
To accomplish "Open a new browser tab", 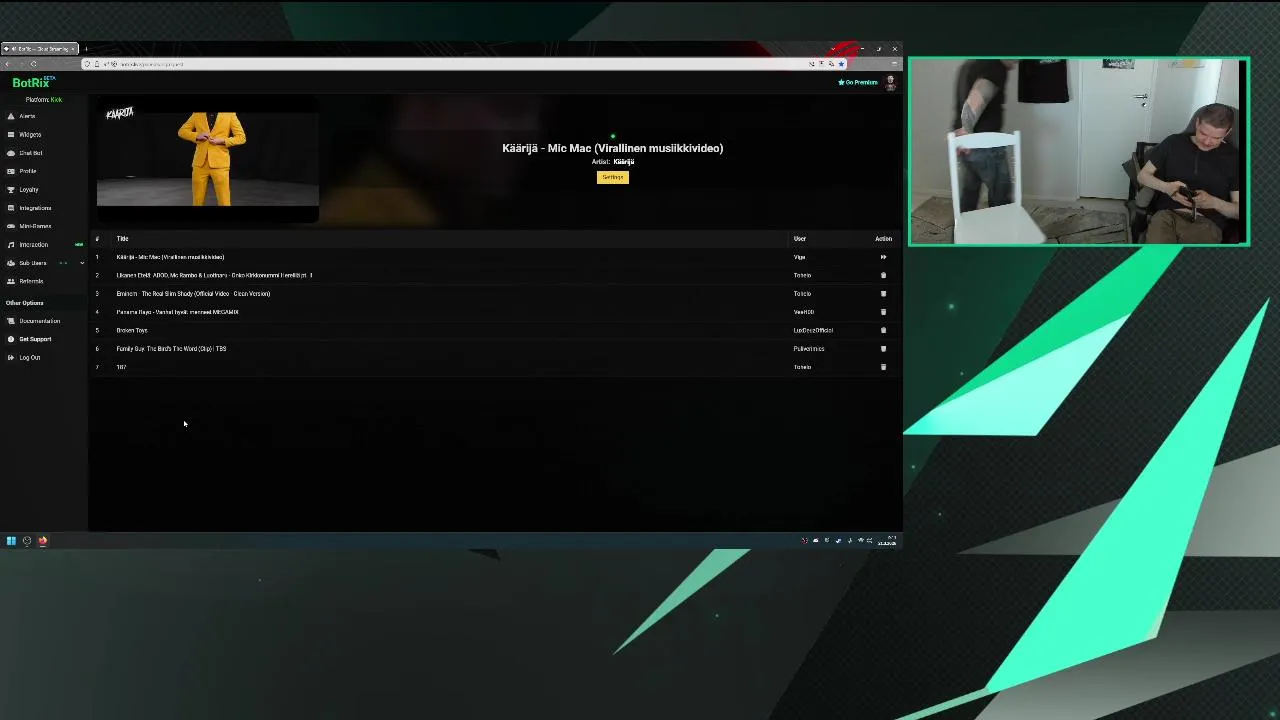I will pos(86,49).
